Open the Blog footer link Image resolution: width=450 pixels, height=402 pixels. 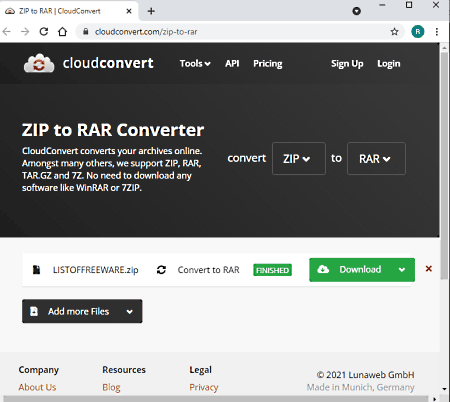coord(111,387)
